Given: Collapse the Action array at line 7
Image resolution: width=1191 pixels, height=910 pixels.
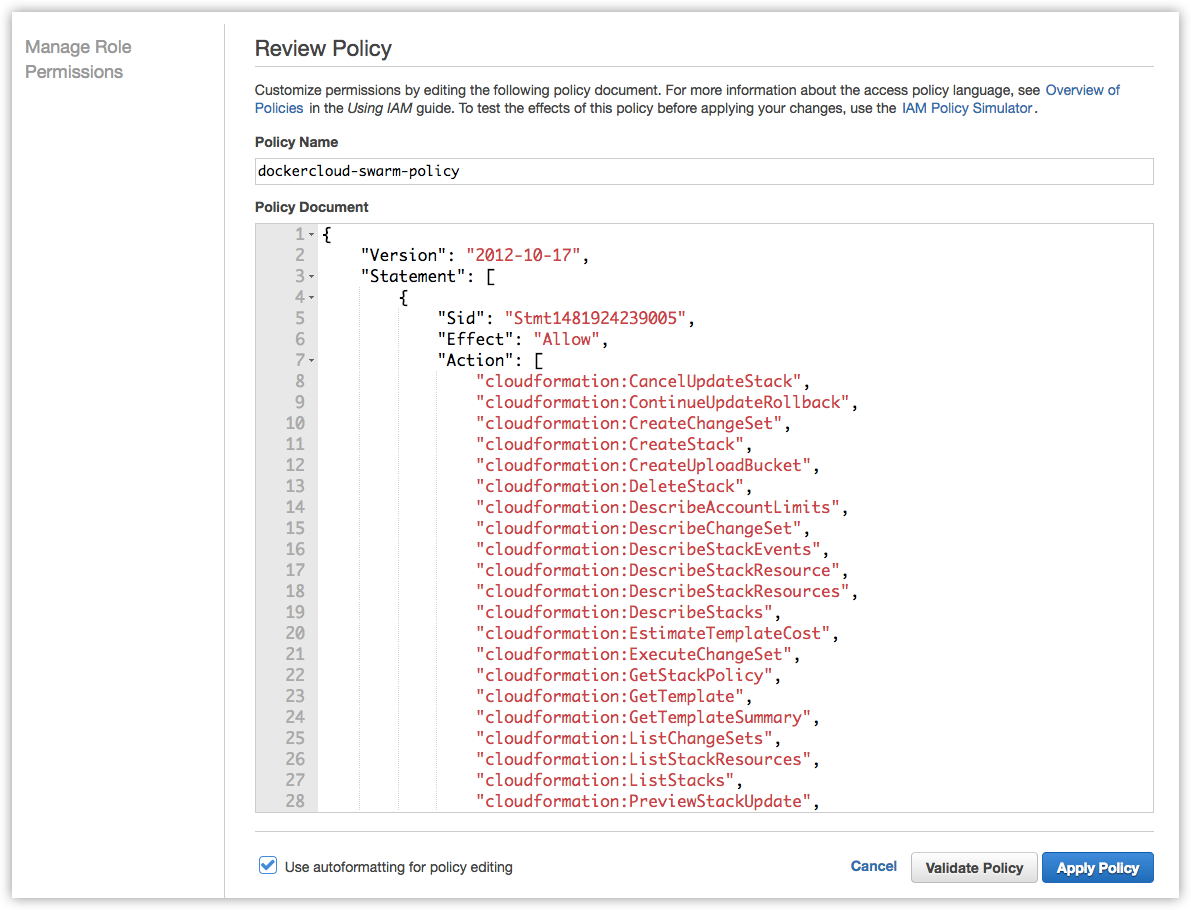Looking at the screenshot, I should point(311,361).
